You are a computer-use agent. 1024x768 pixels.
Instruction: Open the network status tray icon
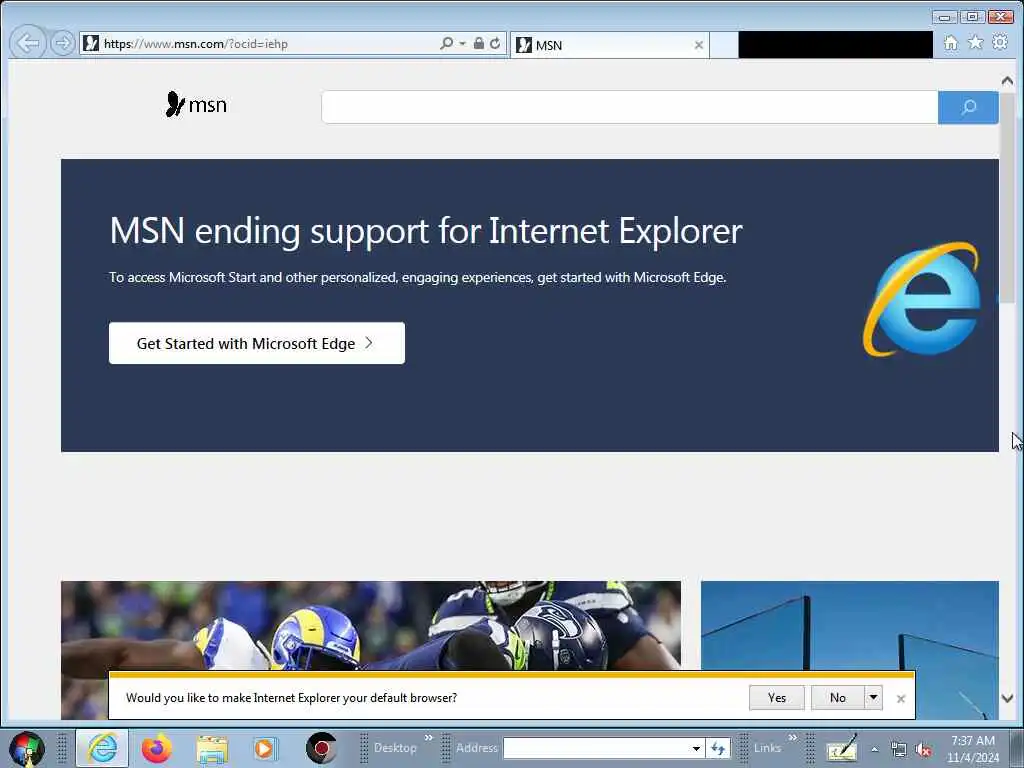click(x=899, y=750)
